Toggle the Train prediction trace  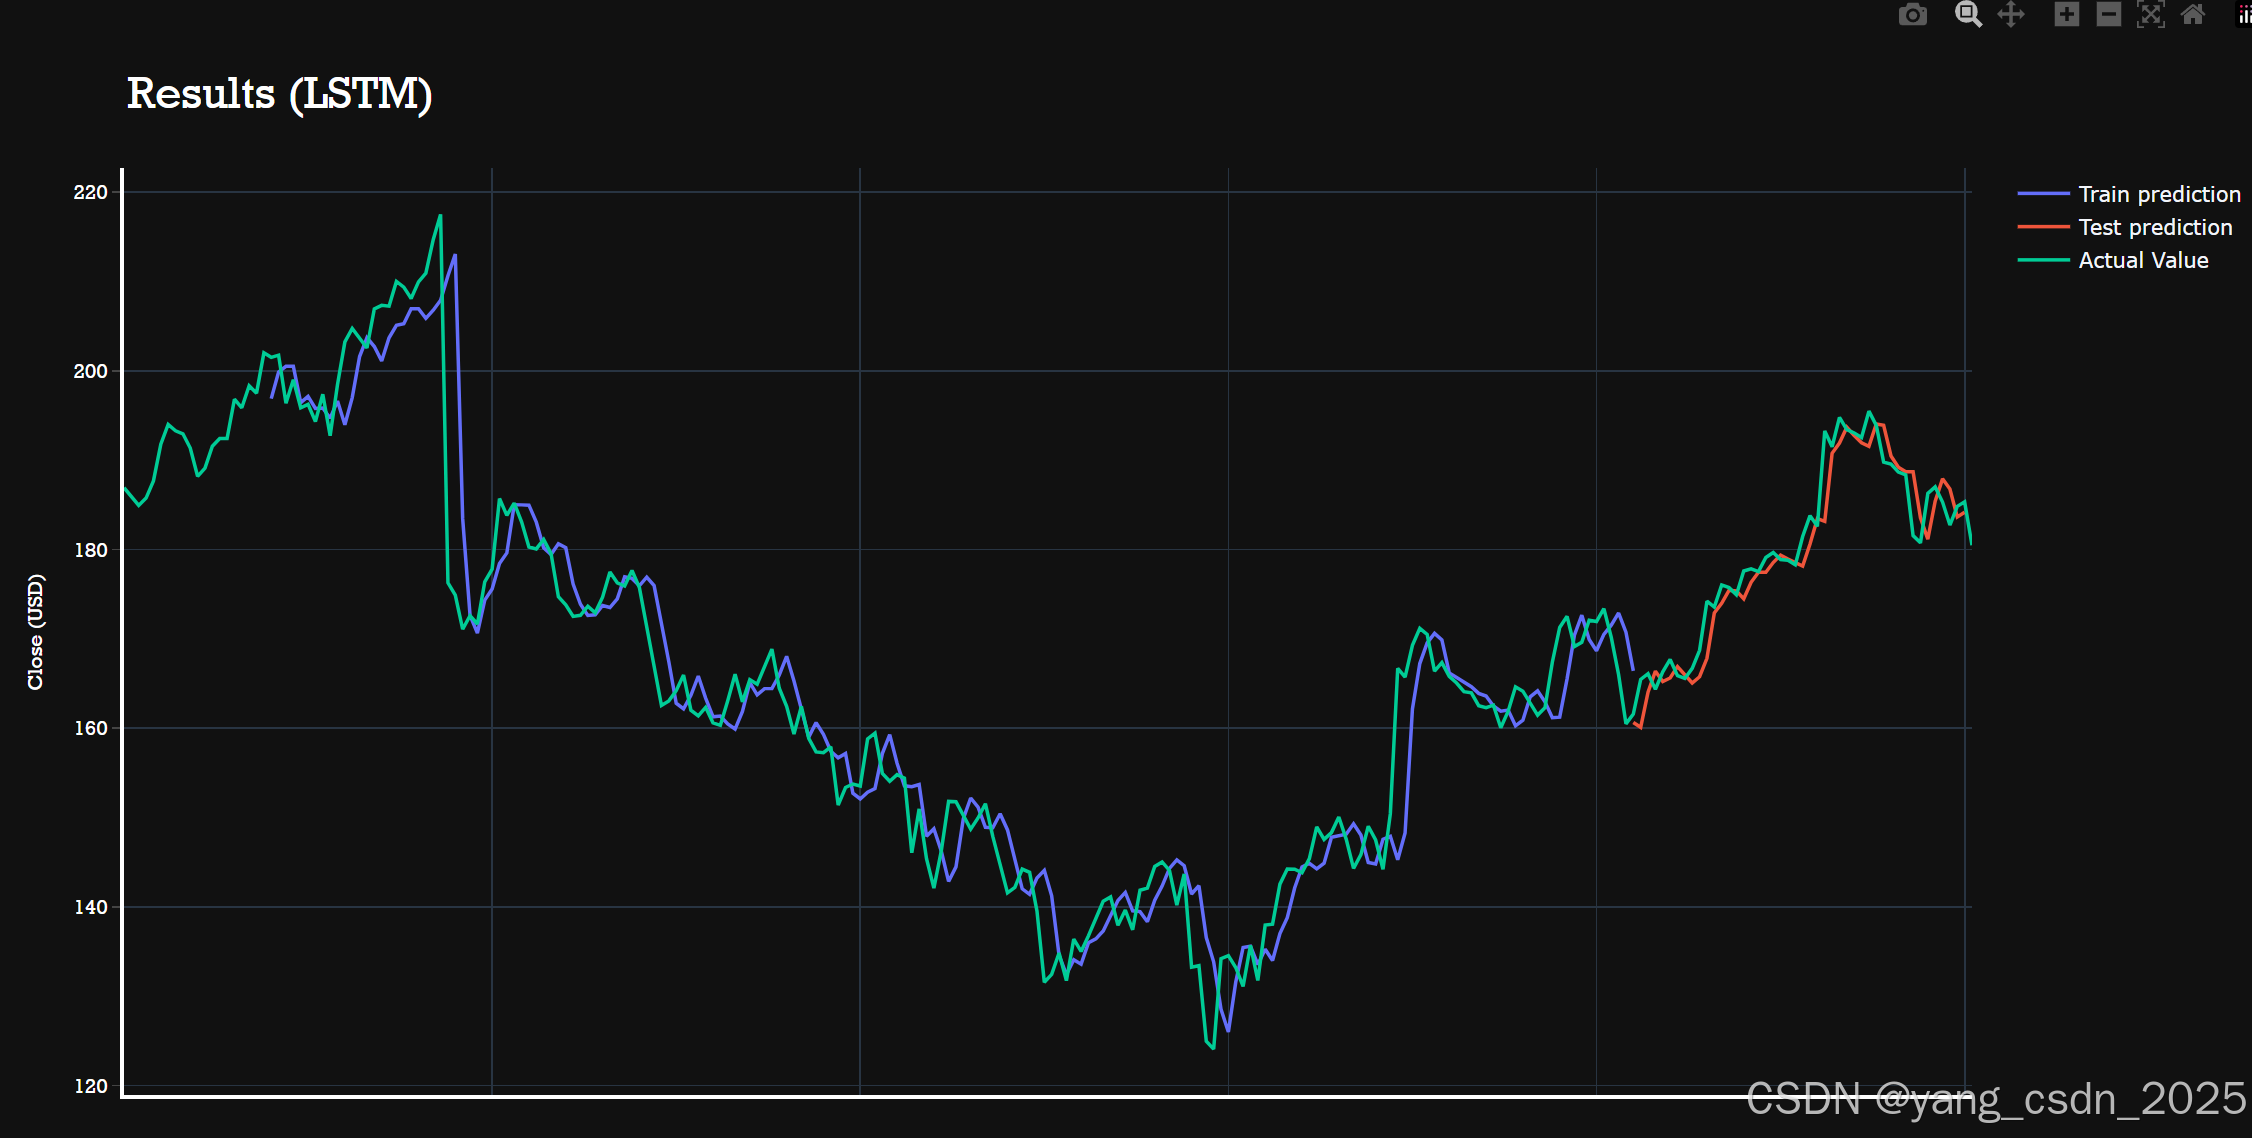[x=2159, y=194]
